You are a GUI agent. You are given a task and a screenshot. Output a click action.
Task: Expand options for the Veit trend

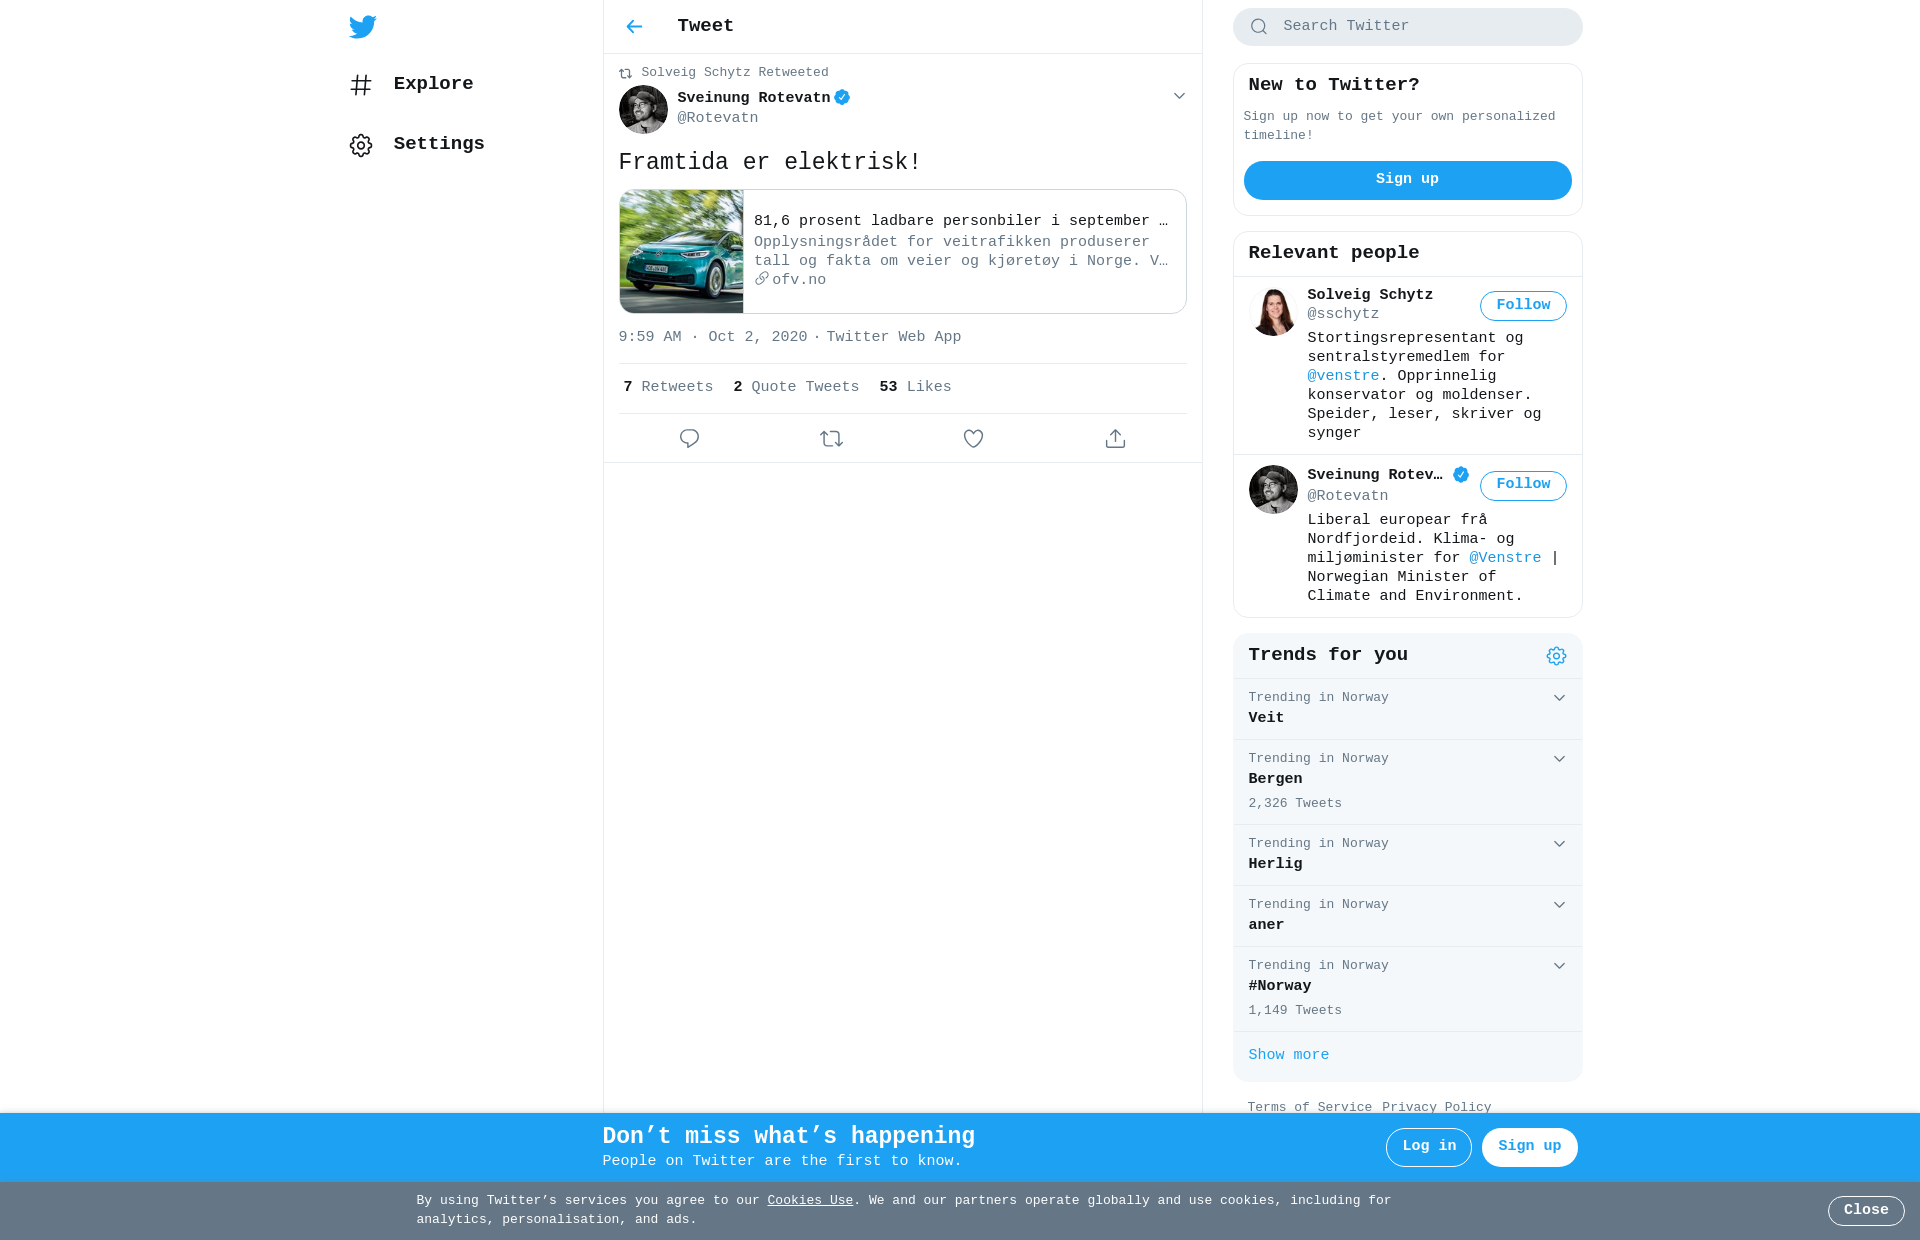pos(1559,698)
